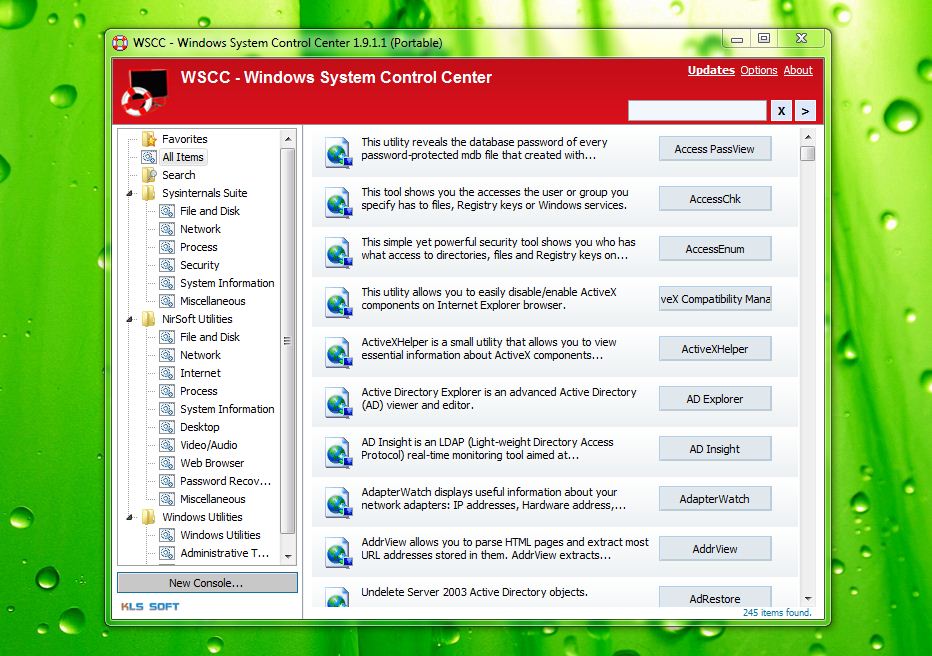Image resolution: width=932 pixels, height=656 pixels.
Task: Open Process under NirSoft Utilities
Action: pyautogui.click(x=199, y=391)
